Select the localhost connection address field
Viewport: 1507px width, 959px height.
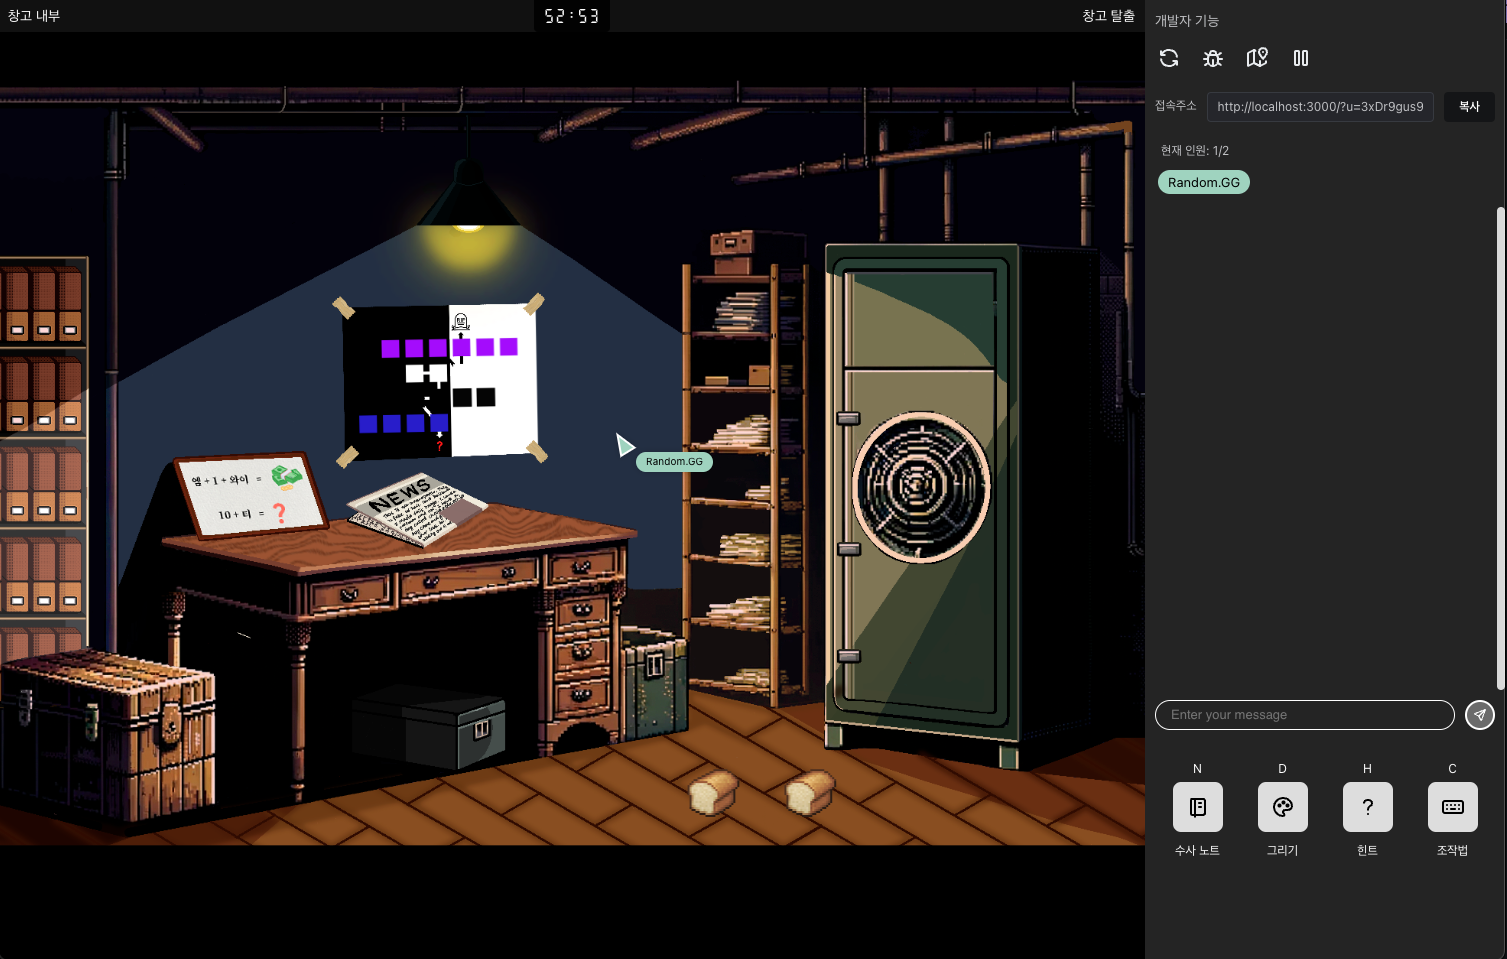point(1320,107)
